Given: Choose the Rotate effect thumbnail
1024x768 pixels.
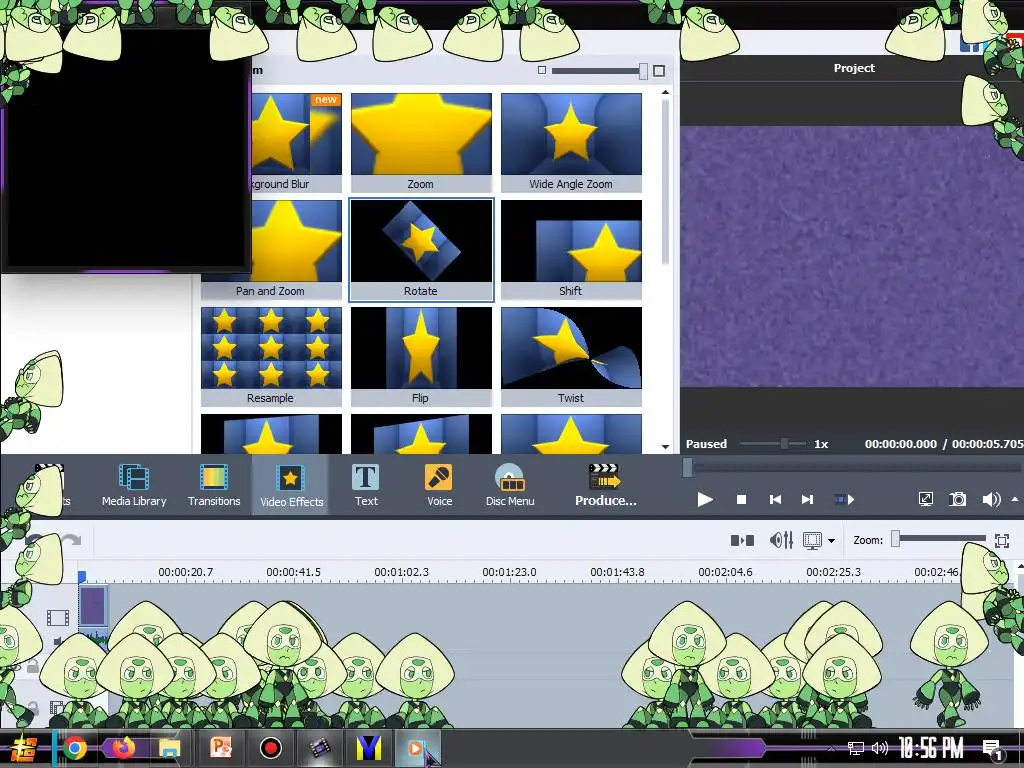Looking at the screenshot, I should pyautogui.click(x=421, y=249).
